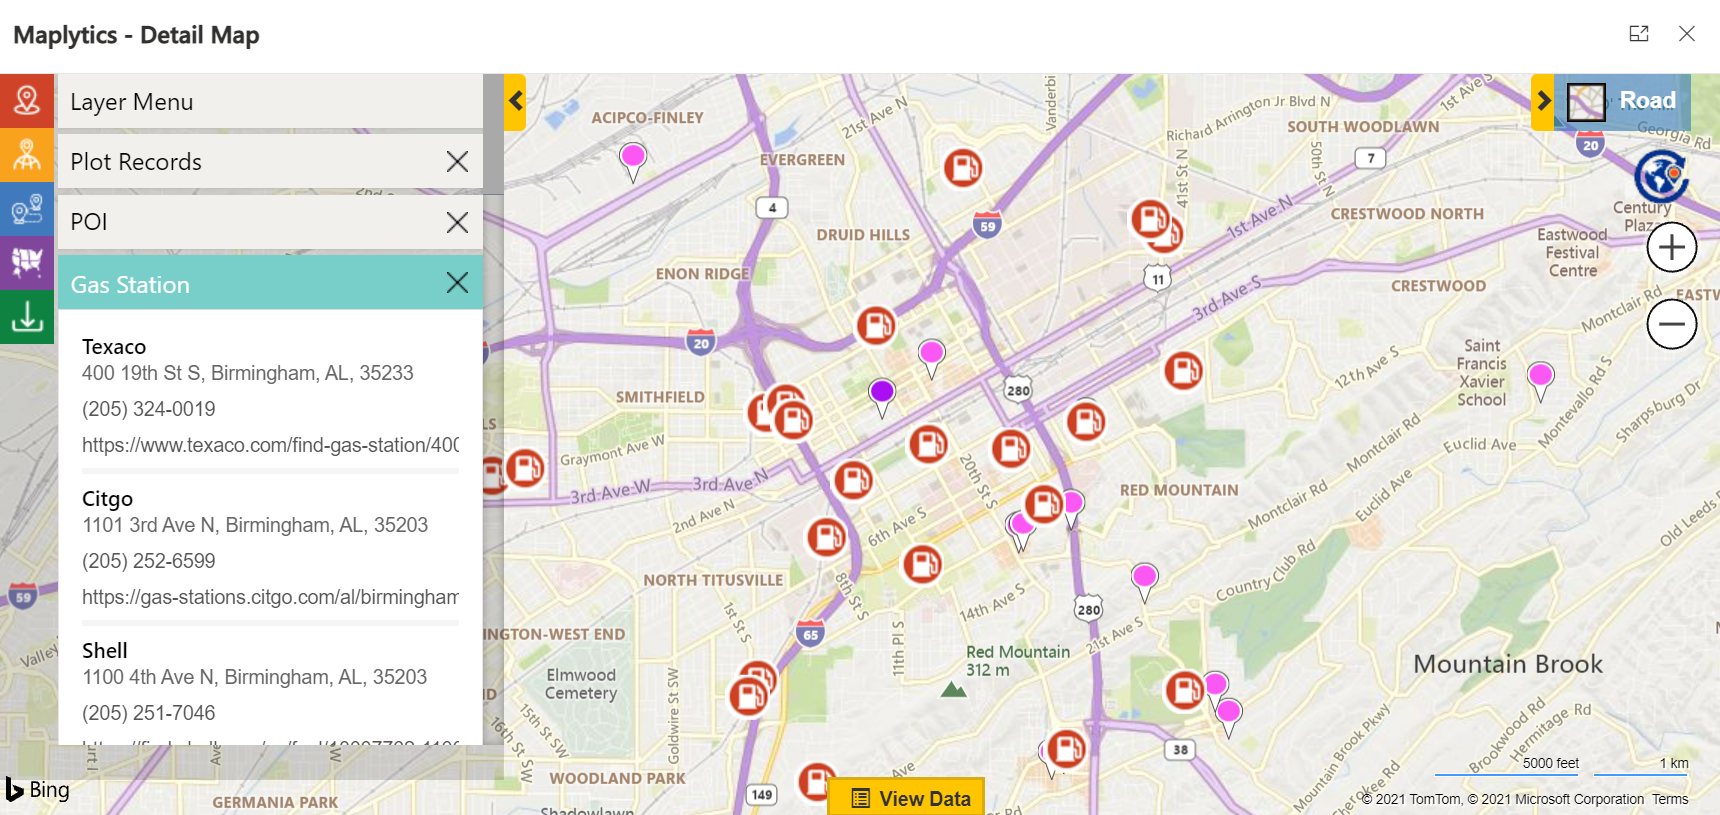Open the Layer Menu header
1720x815 pixels.
point(270,101)
